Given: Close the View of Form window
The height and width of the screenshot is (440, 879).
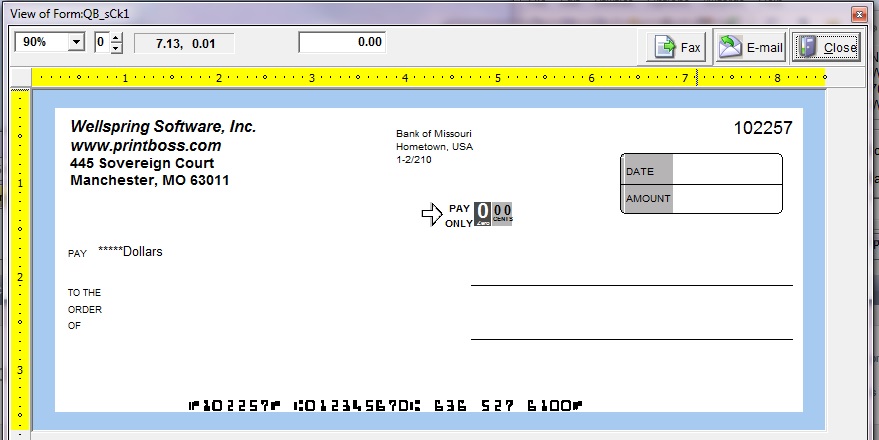Looking at the screenshot, I should pos(858,14).
